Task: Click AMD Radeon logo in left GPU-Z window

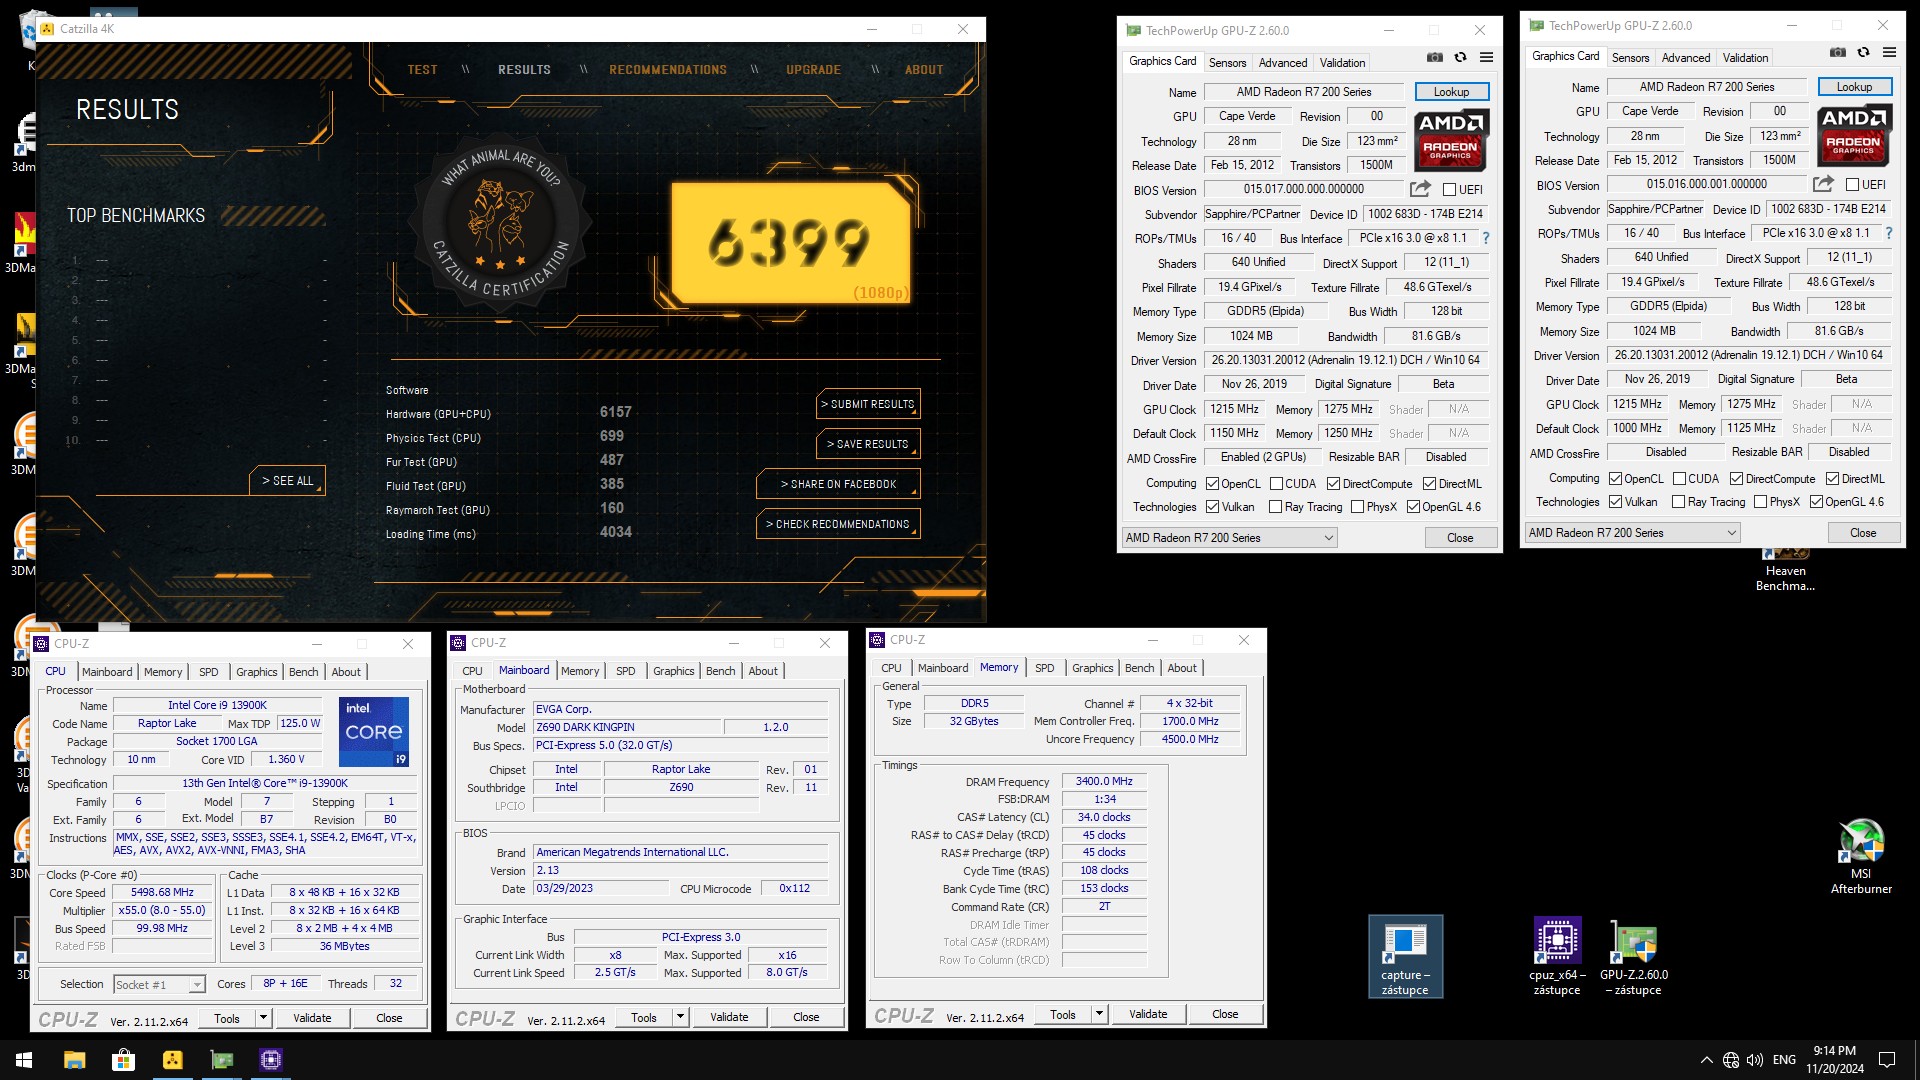Action: tap(1451, 140)
